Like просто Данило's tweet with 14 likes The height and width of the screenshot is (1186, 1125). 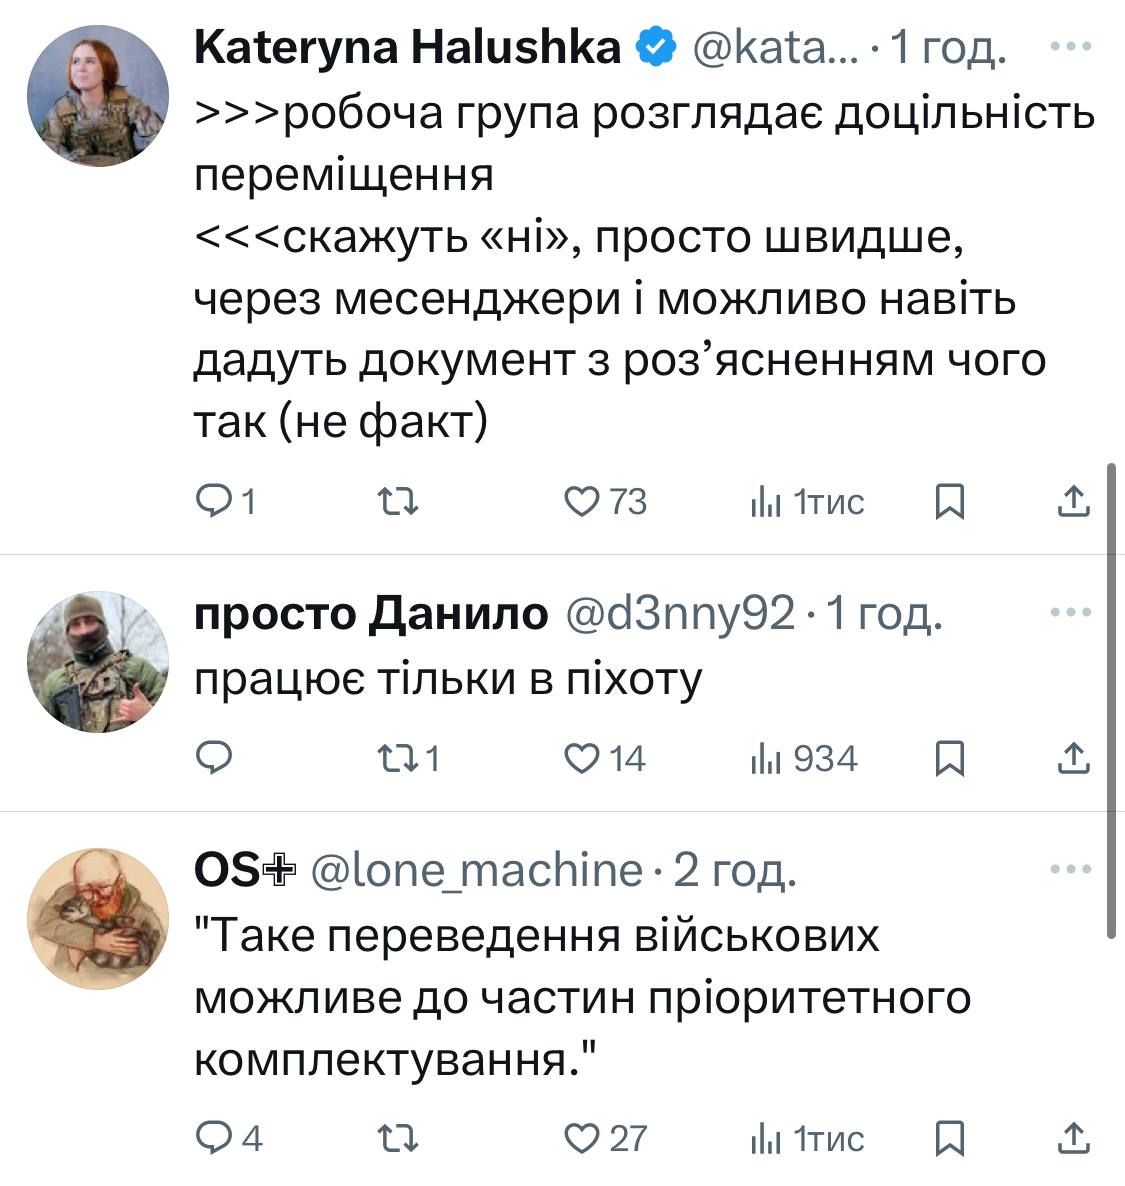coord(581,759)
